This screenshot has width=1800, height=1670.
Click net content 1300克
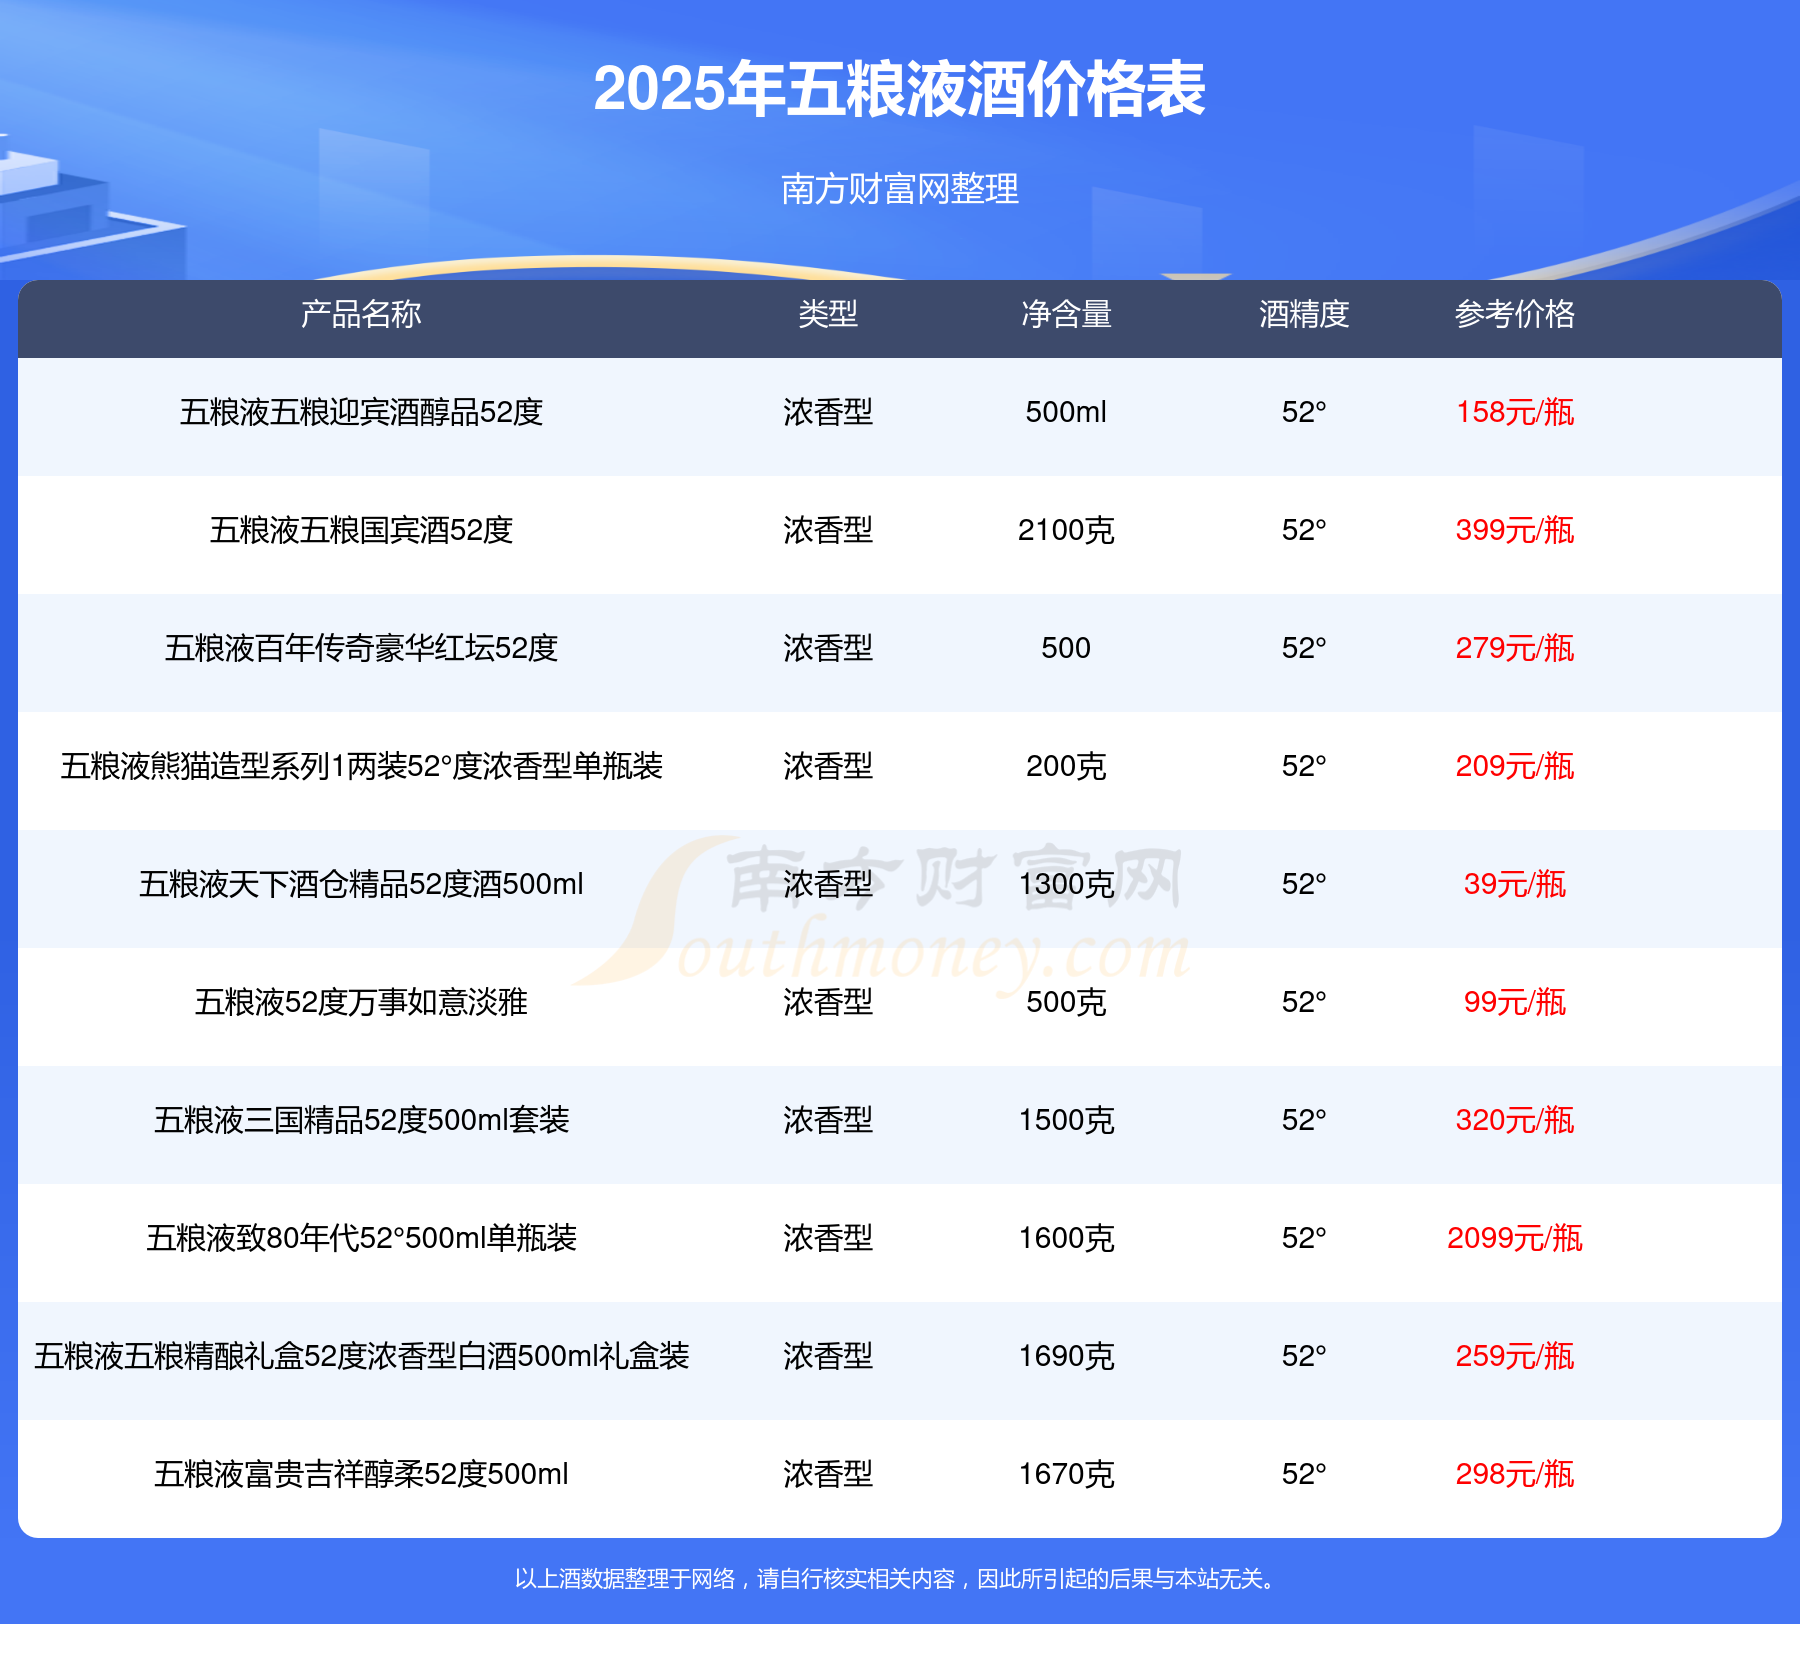(x=1066, y=884)
